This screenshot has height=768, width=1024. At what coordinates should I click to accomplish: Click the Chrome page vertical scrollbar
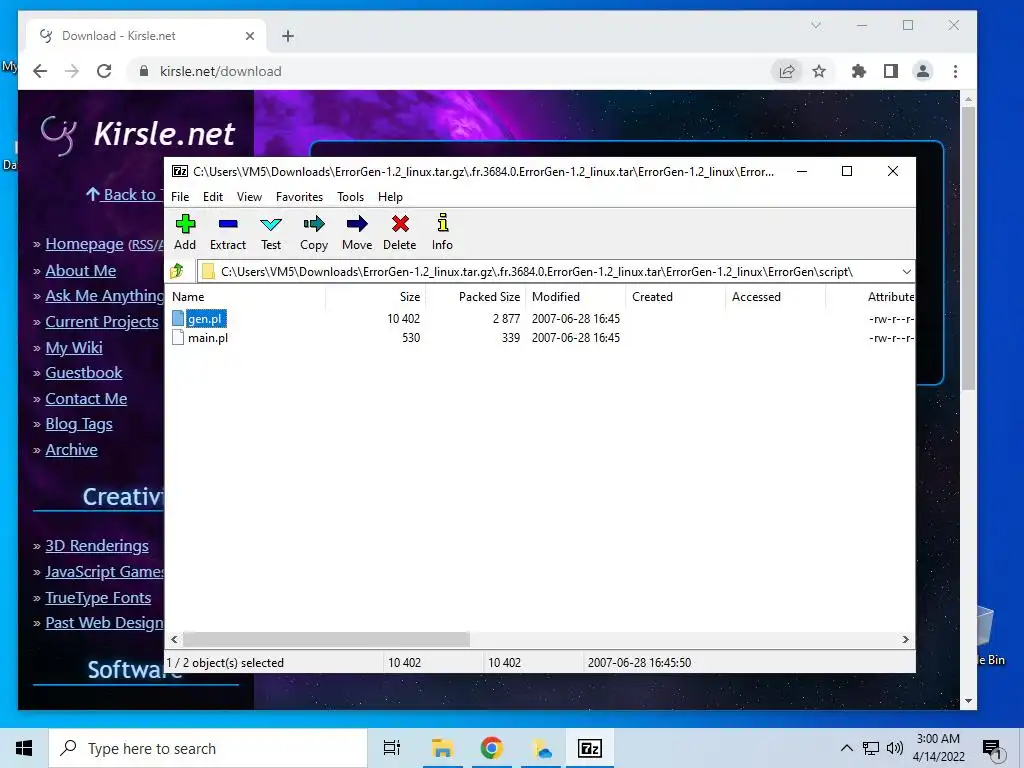(x=968, y=248)
